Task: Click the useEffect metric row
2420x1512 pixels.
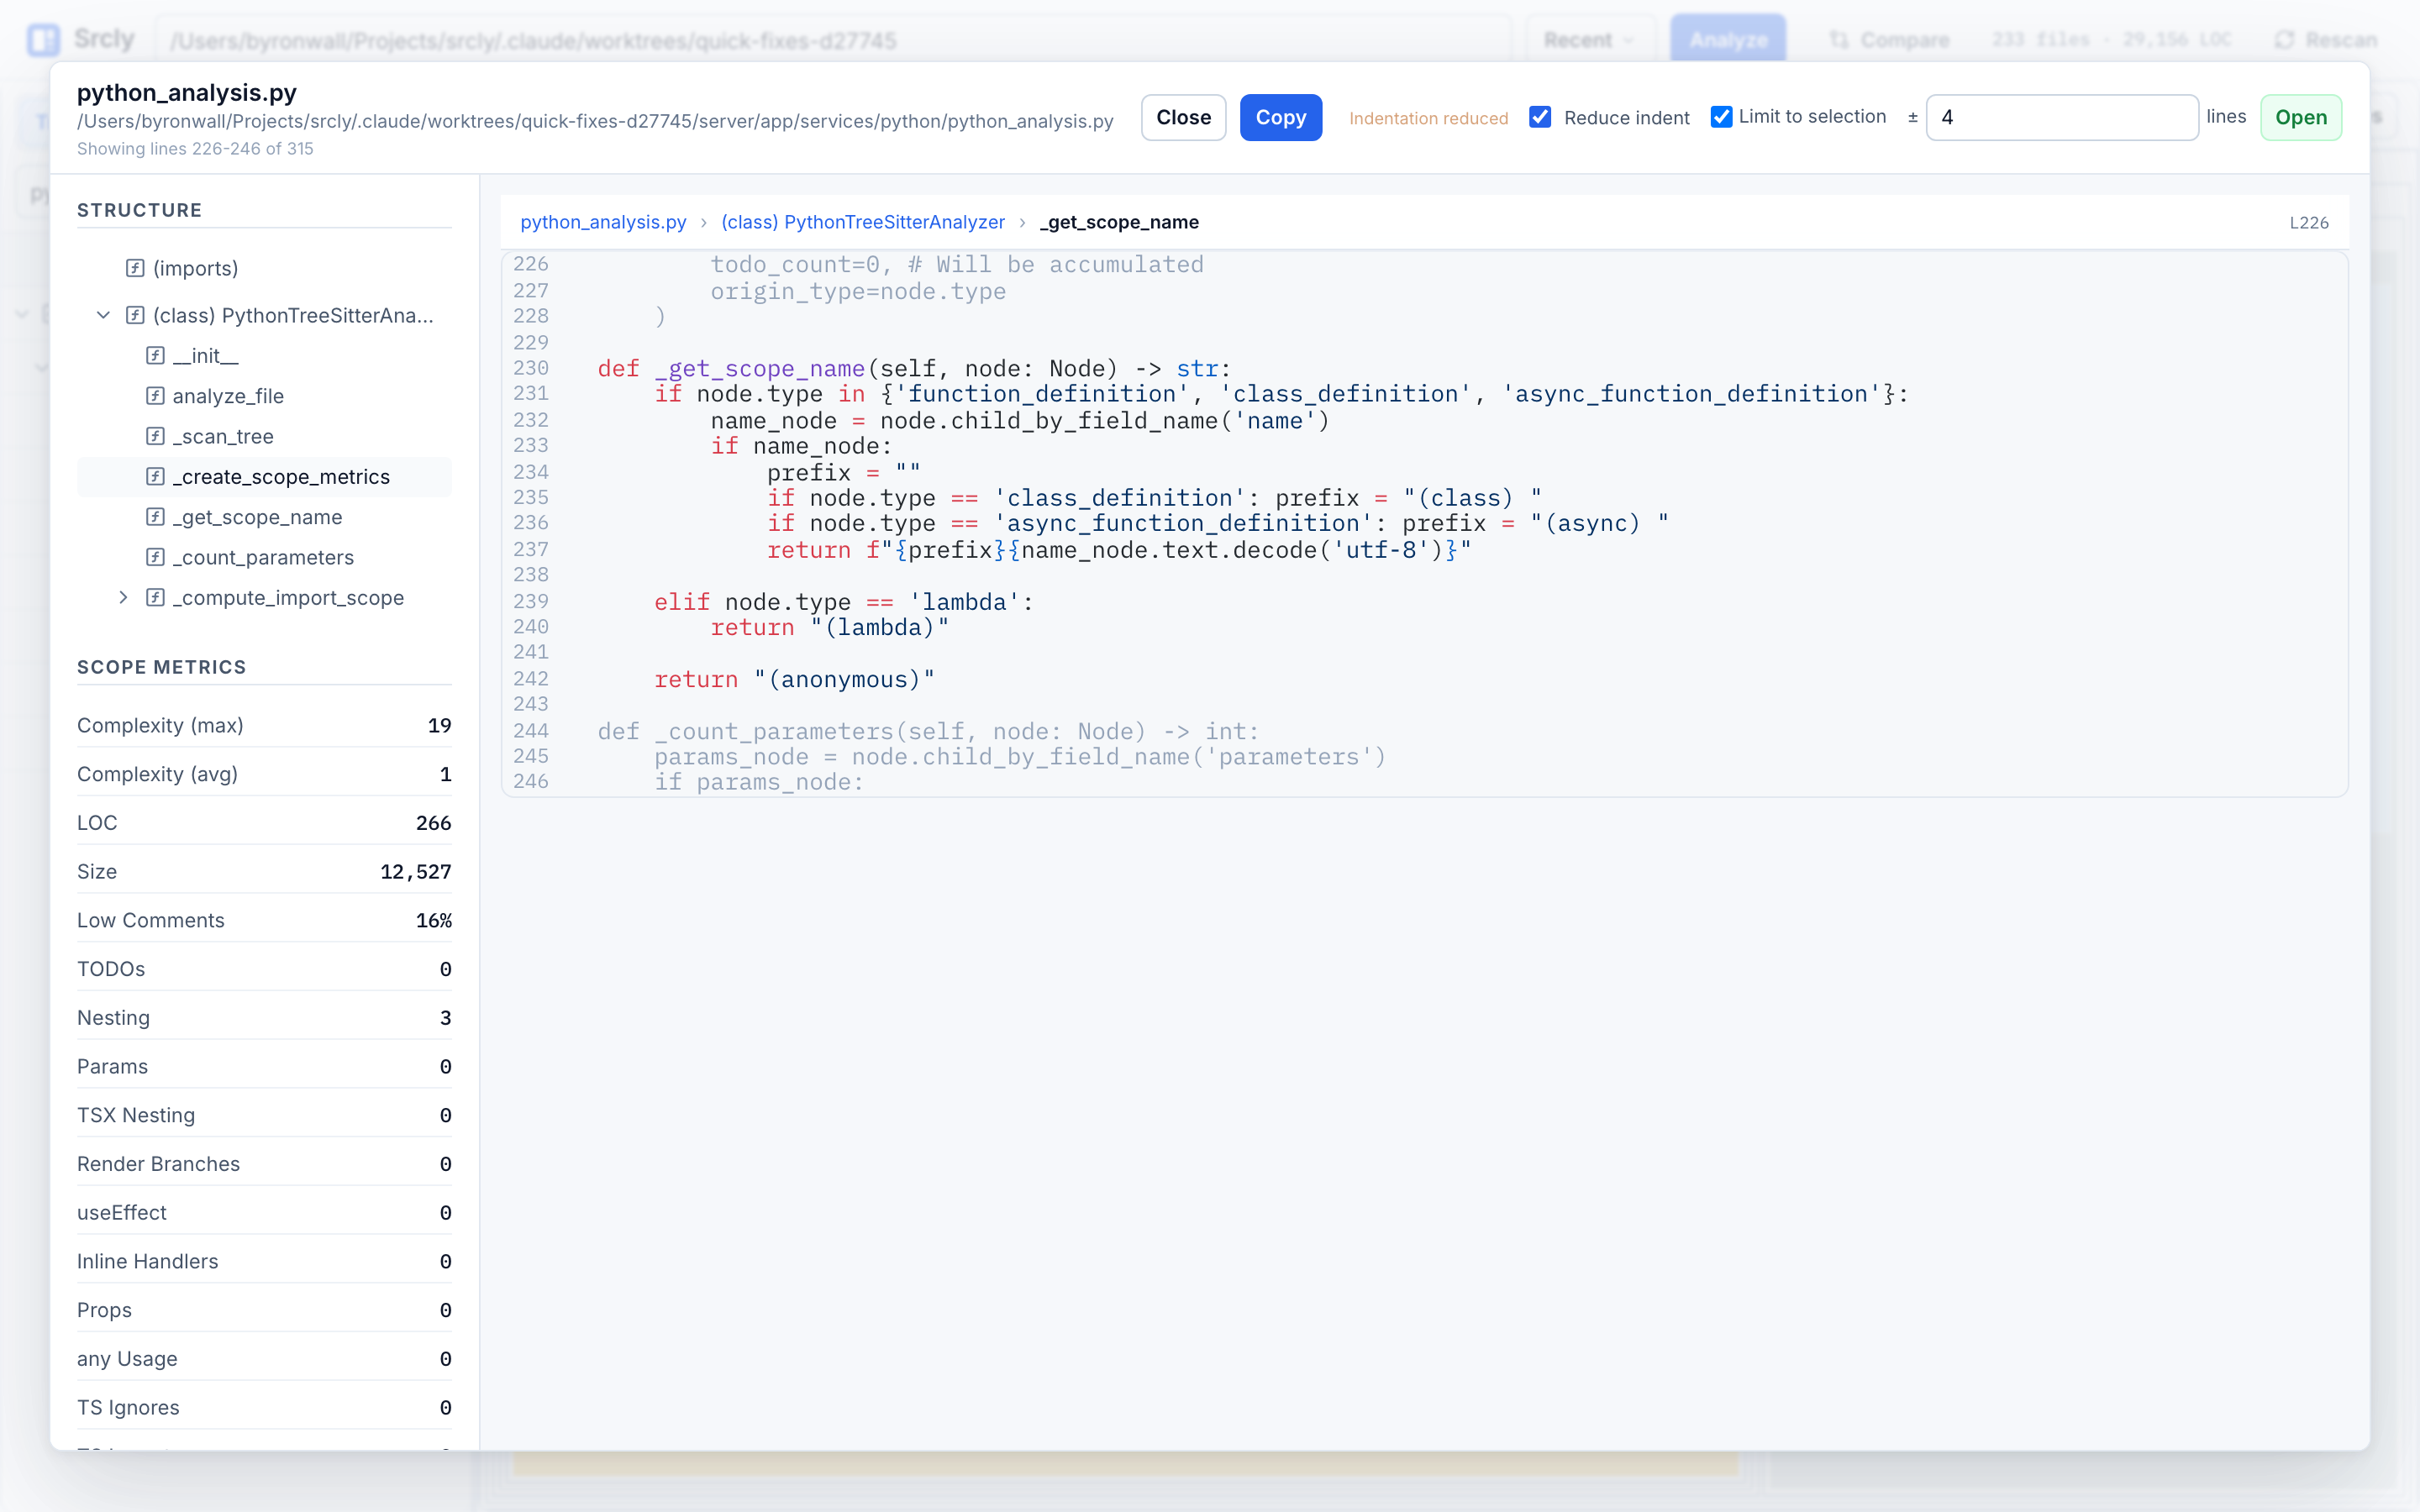Action: coord(264,1212)
